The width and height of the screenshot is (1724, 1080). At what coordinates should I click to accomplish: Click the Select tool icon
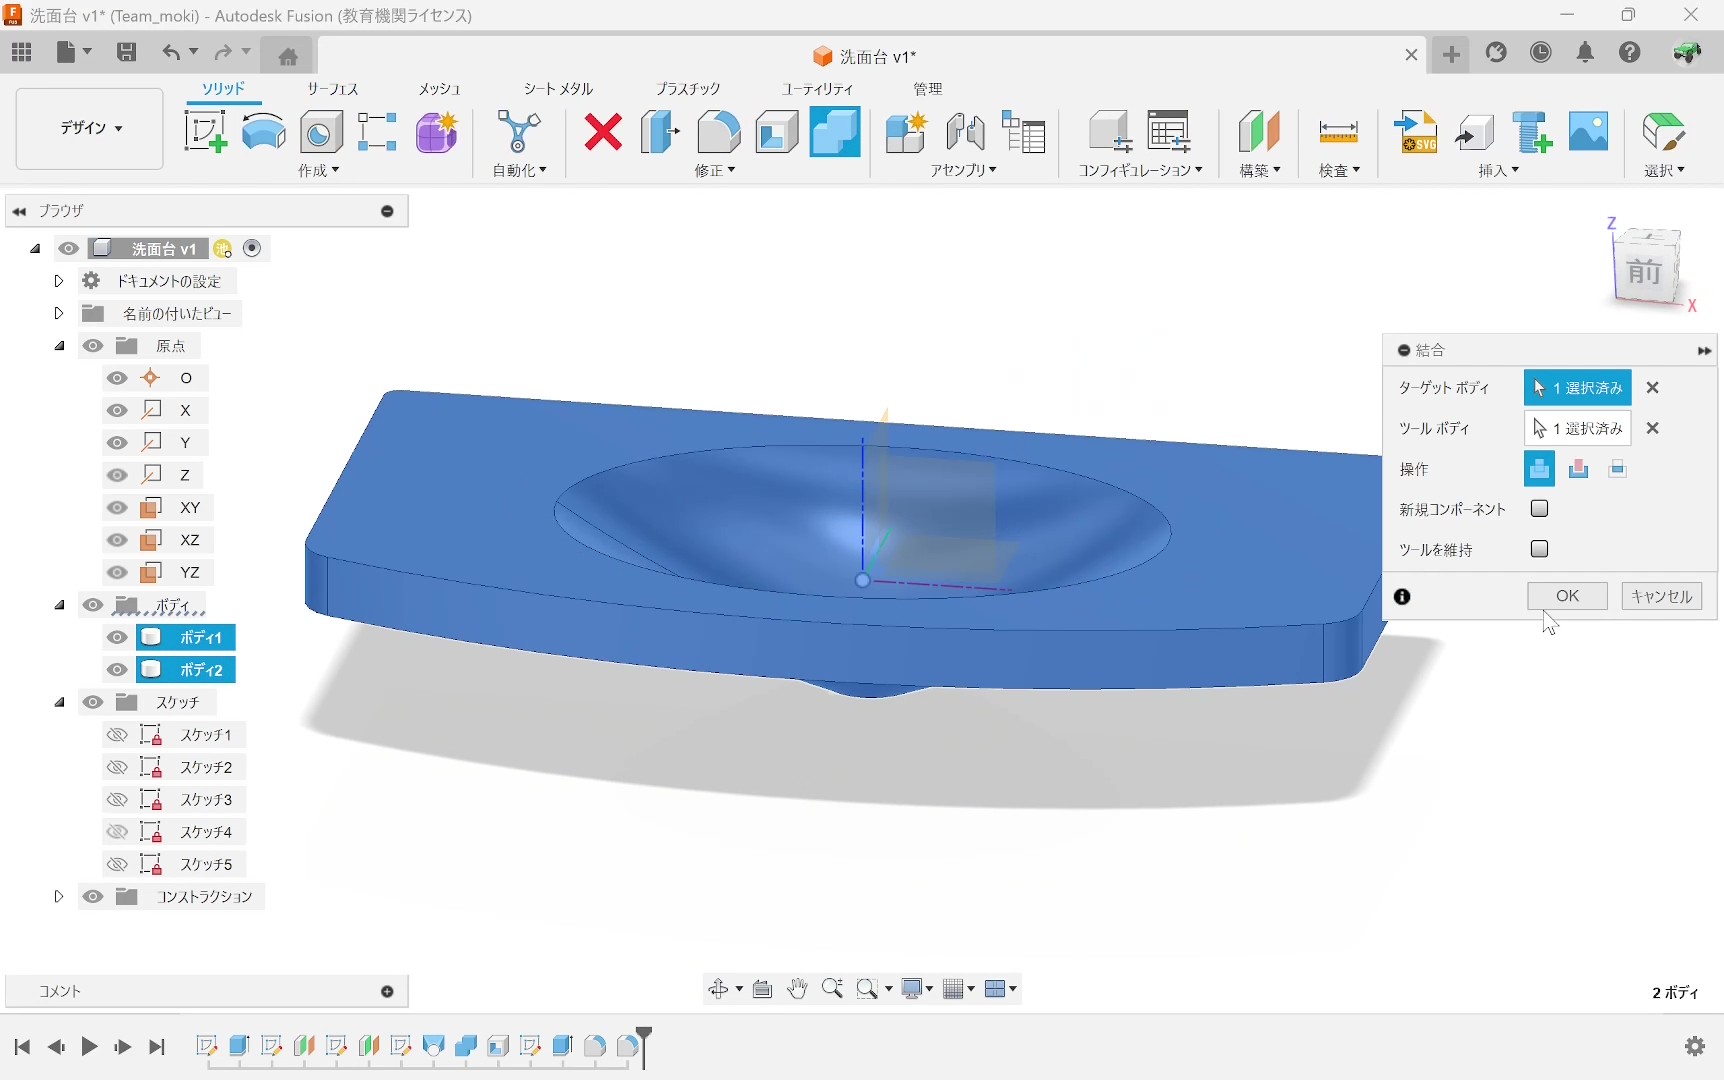[1664, 132]
